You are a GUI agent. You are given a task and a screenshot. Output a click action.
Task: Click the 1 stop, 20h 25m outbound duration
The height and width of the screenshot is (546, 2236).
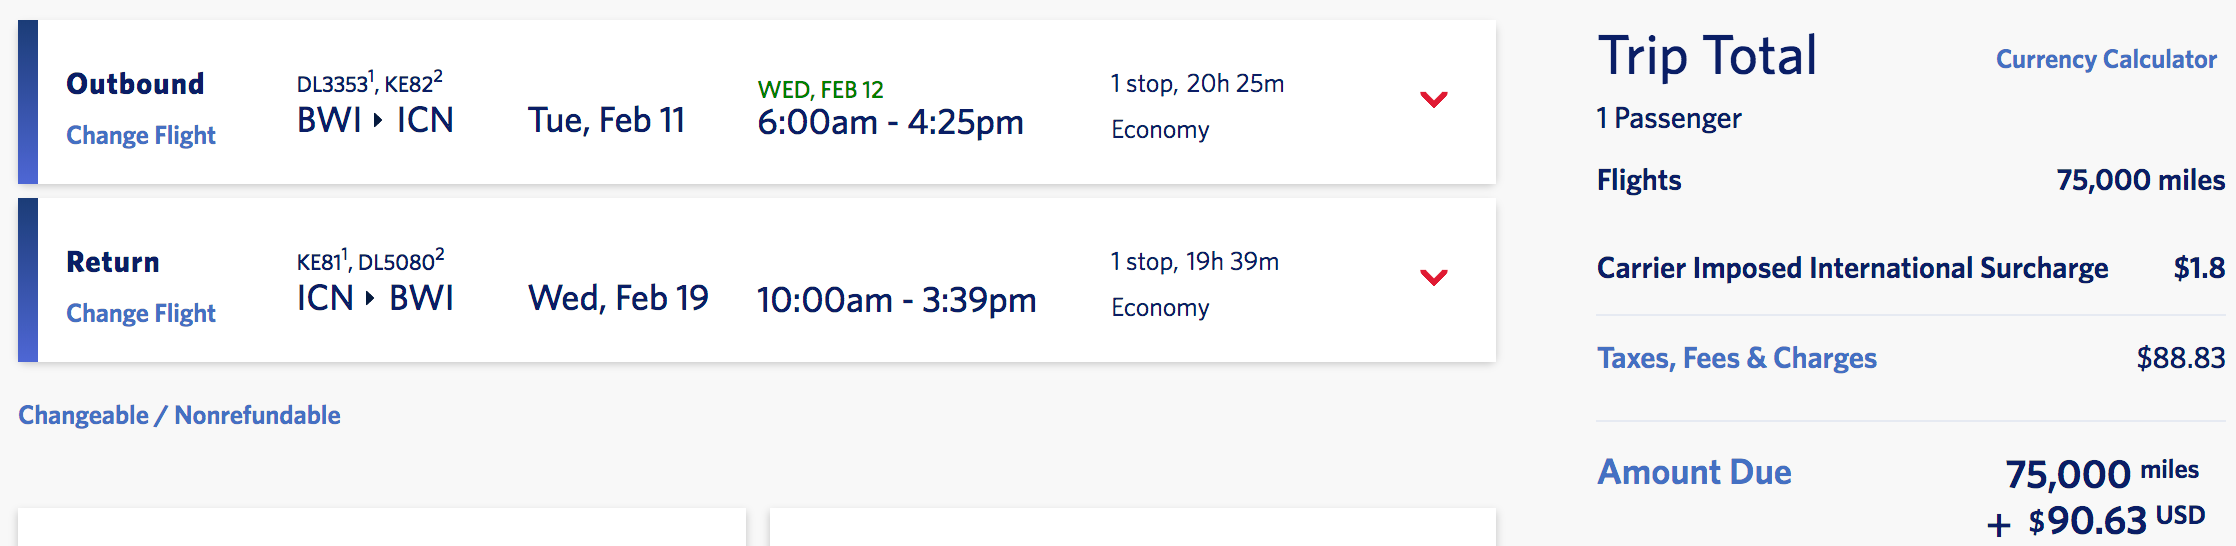1197,84
